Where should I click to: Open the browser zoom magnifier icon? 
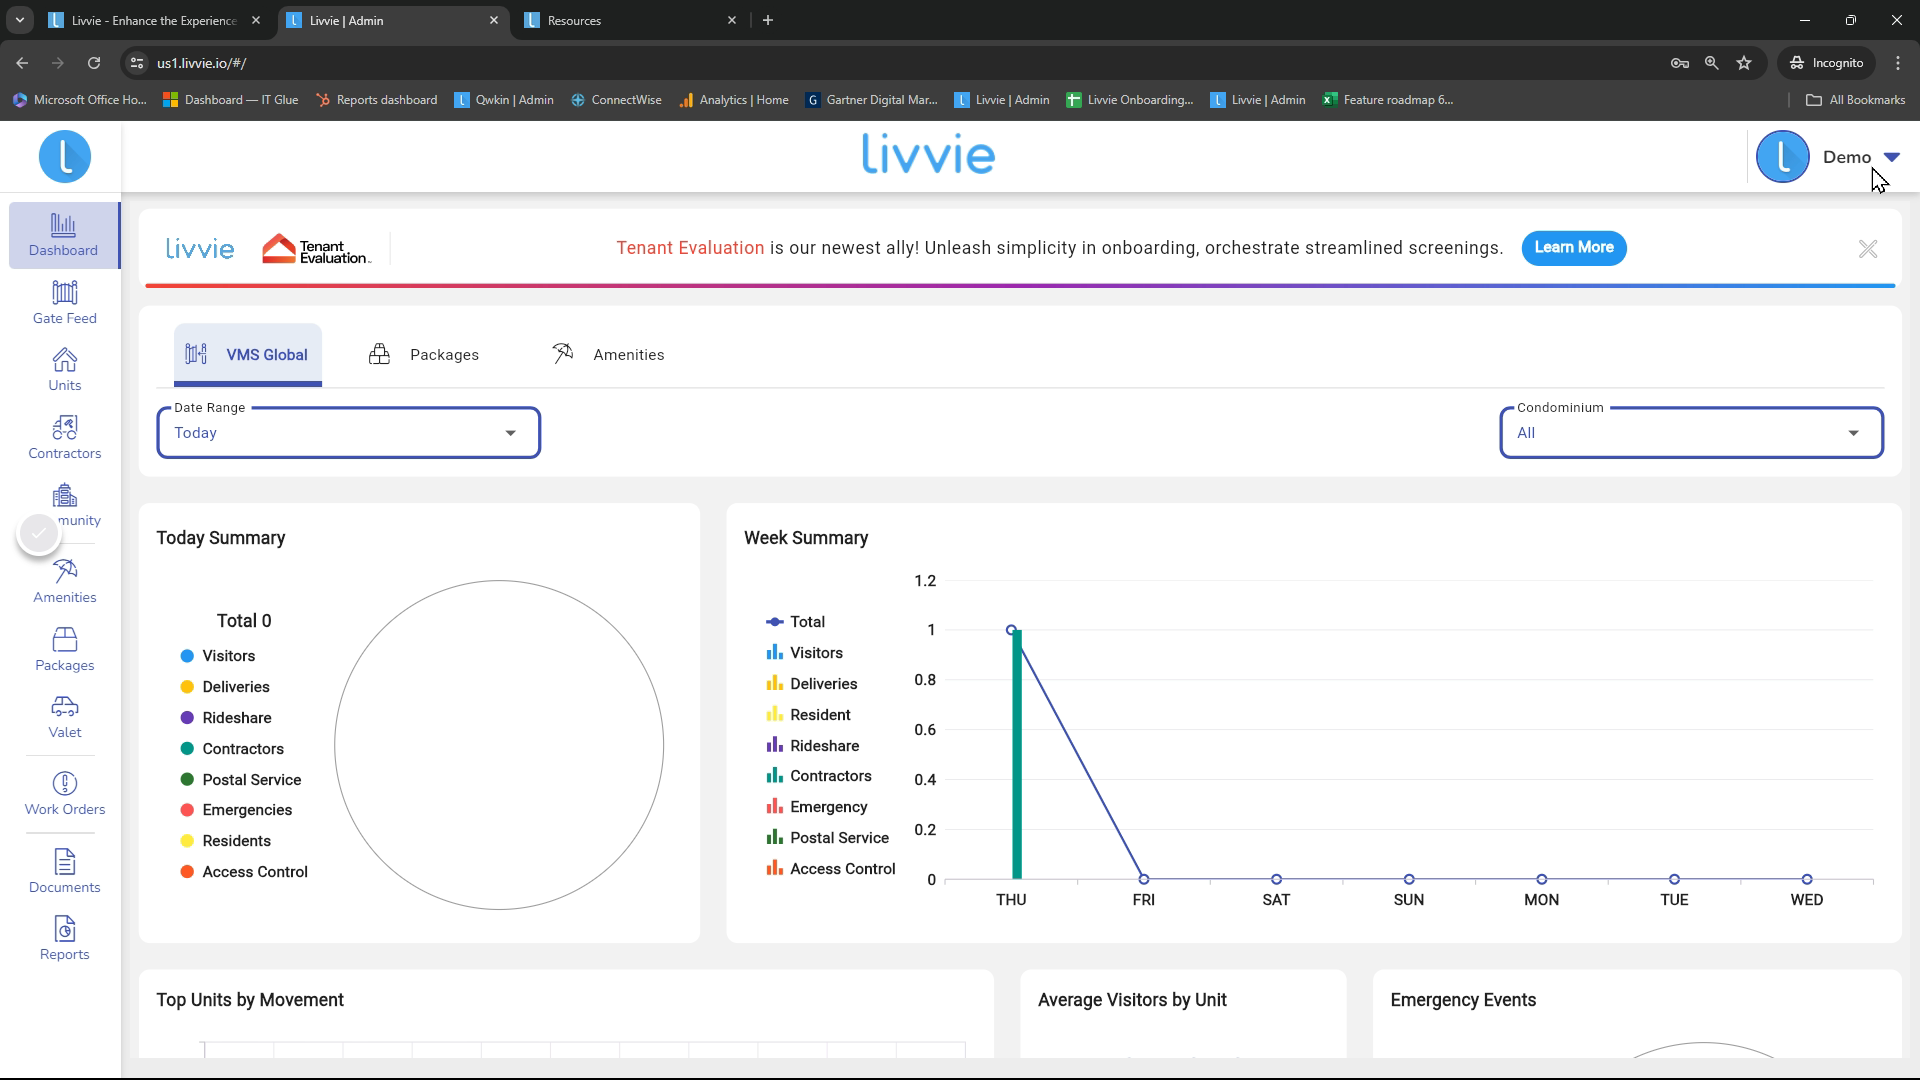tap(1712, 63)
